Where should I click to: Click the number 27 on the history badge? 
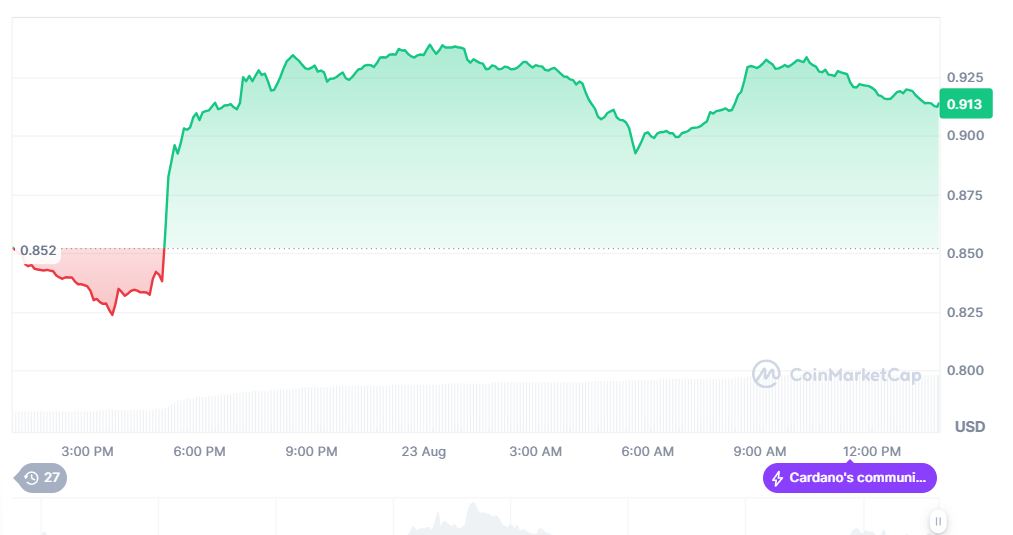point(51,478)
